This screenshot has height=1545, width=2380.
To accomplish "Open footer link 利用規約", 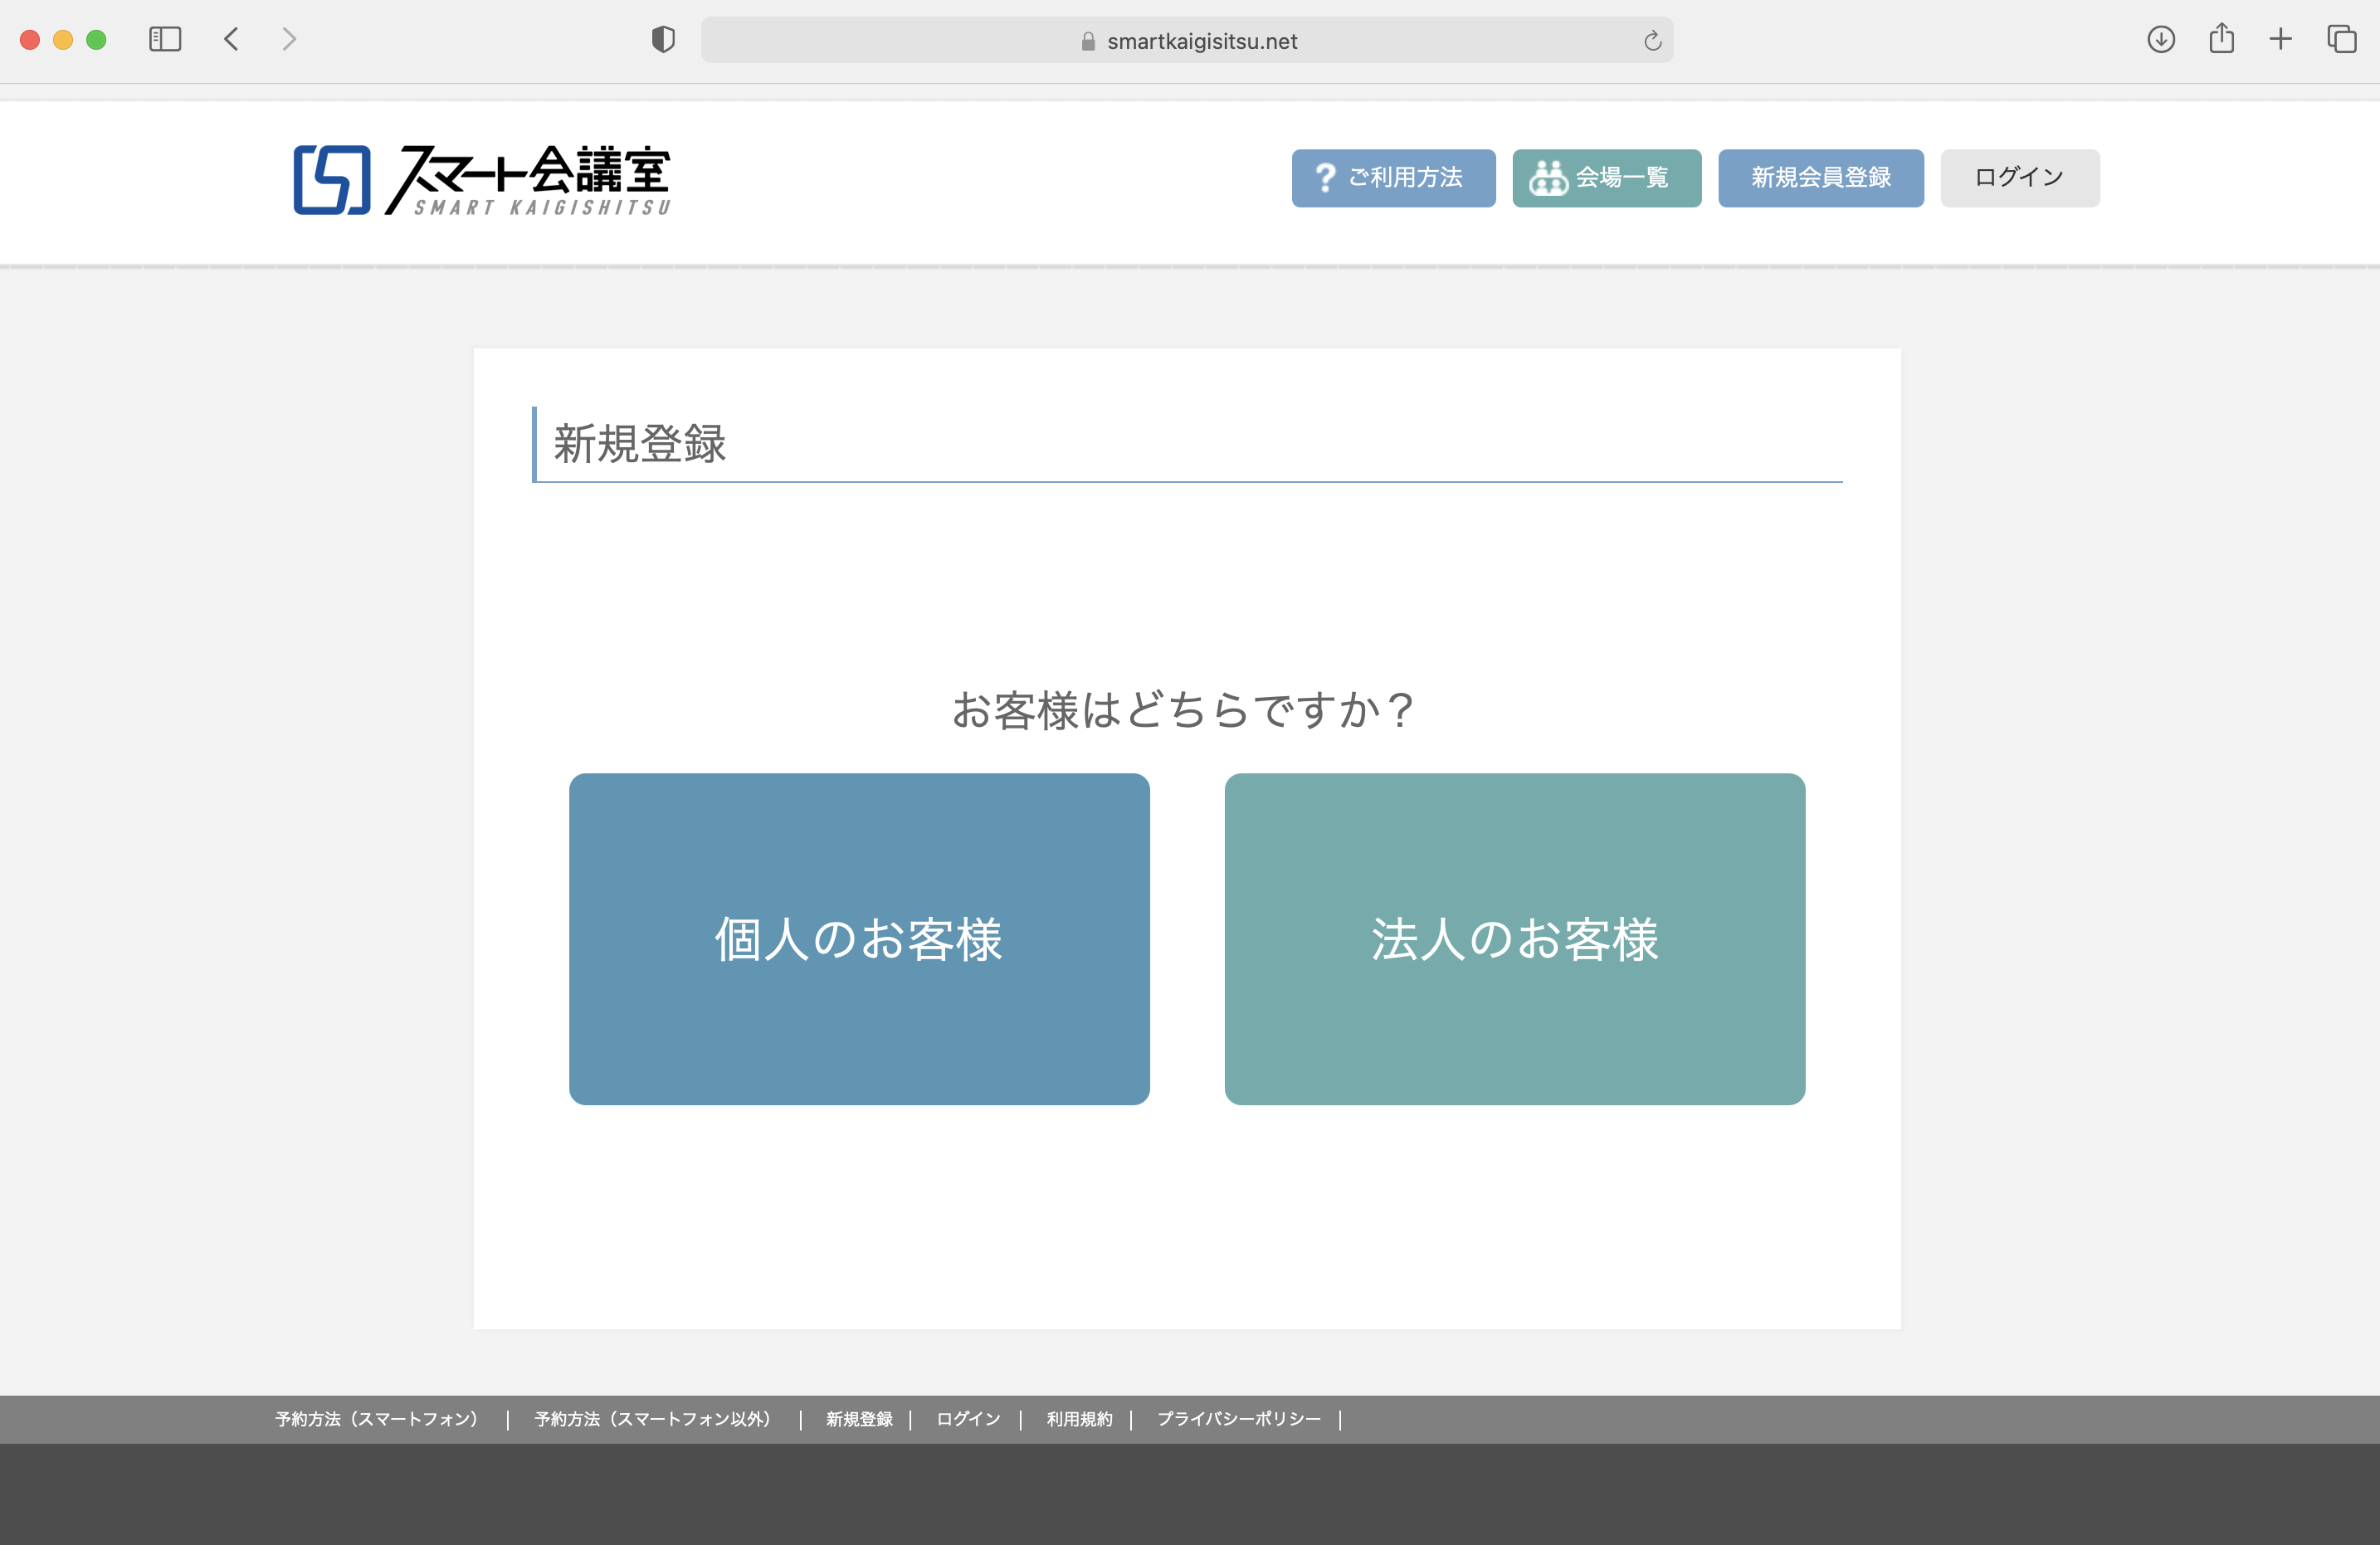I will click(1079, 1419).
